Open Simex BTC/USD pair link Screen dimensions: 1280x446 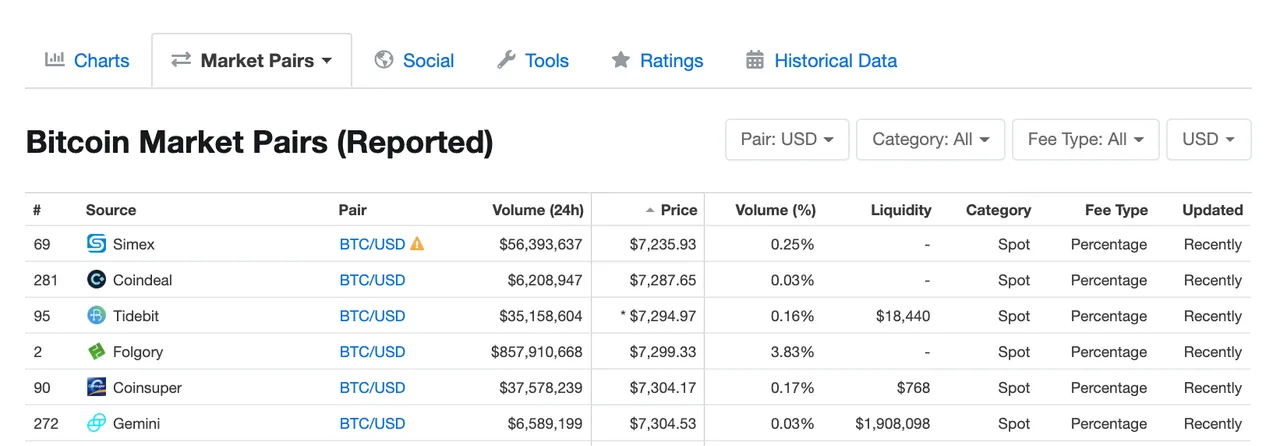click(x=372, y=244)
